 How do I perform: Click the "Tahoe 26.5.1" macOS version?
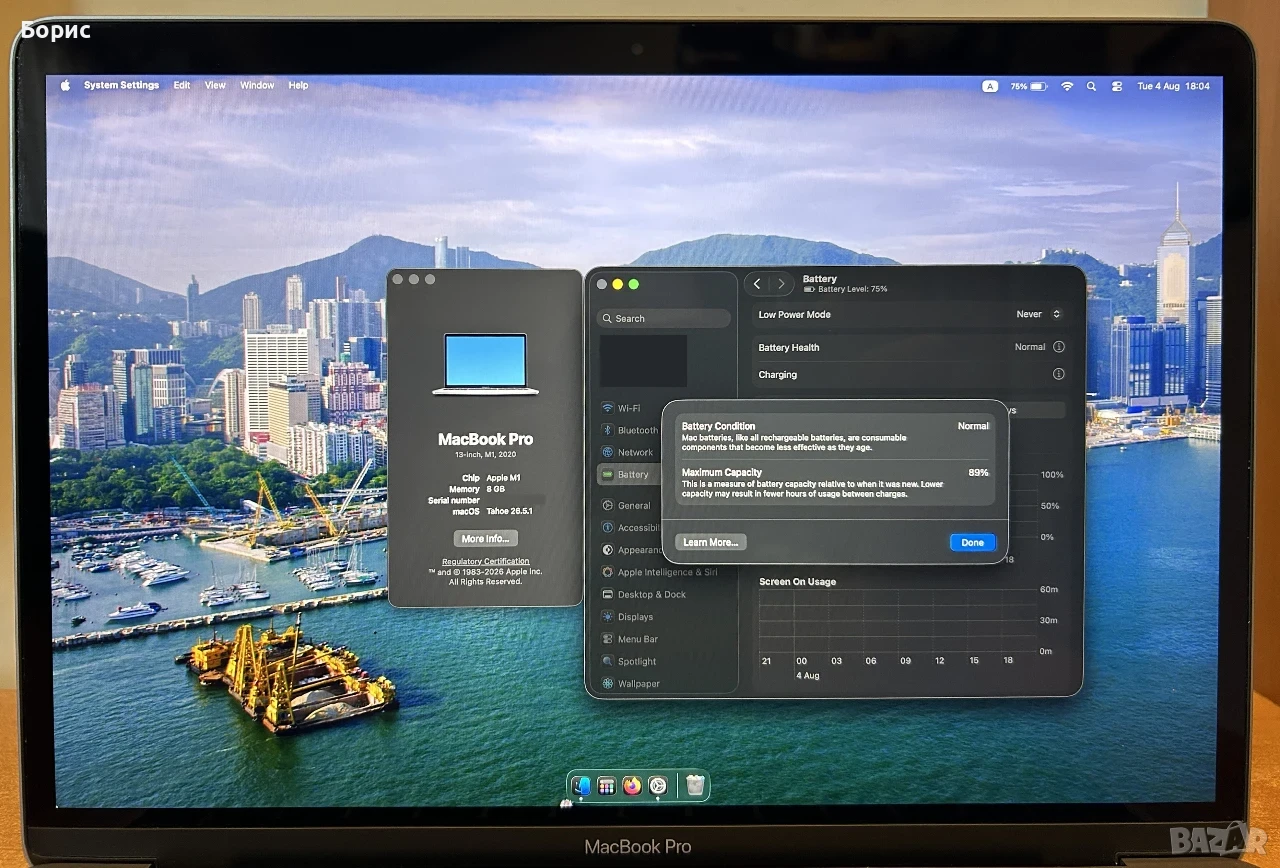(510, 511)
